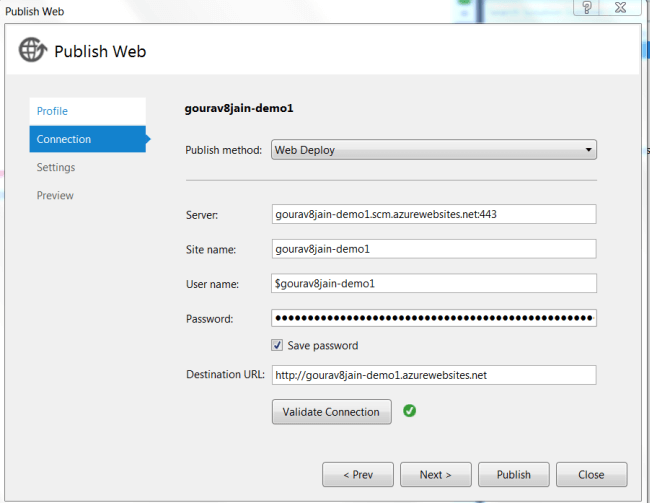The image size is (650, 503).
Task: Click the User name label
Action: point(212,284)
